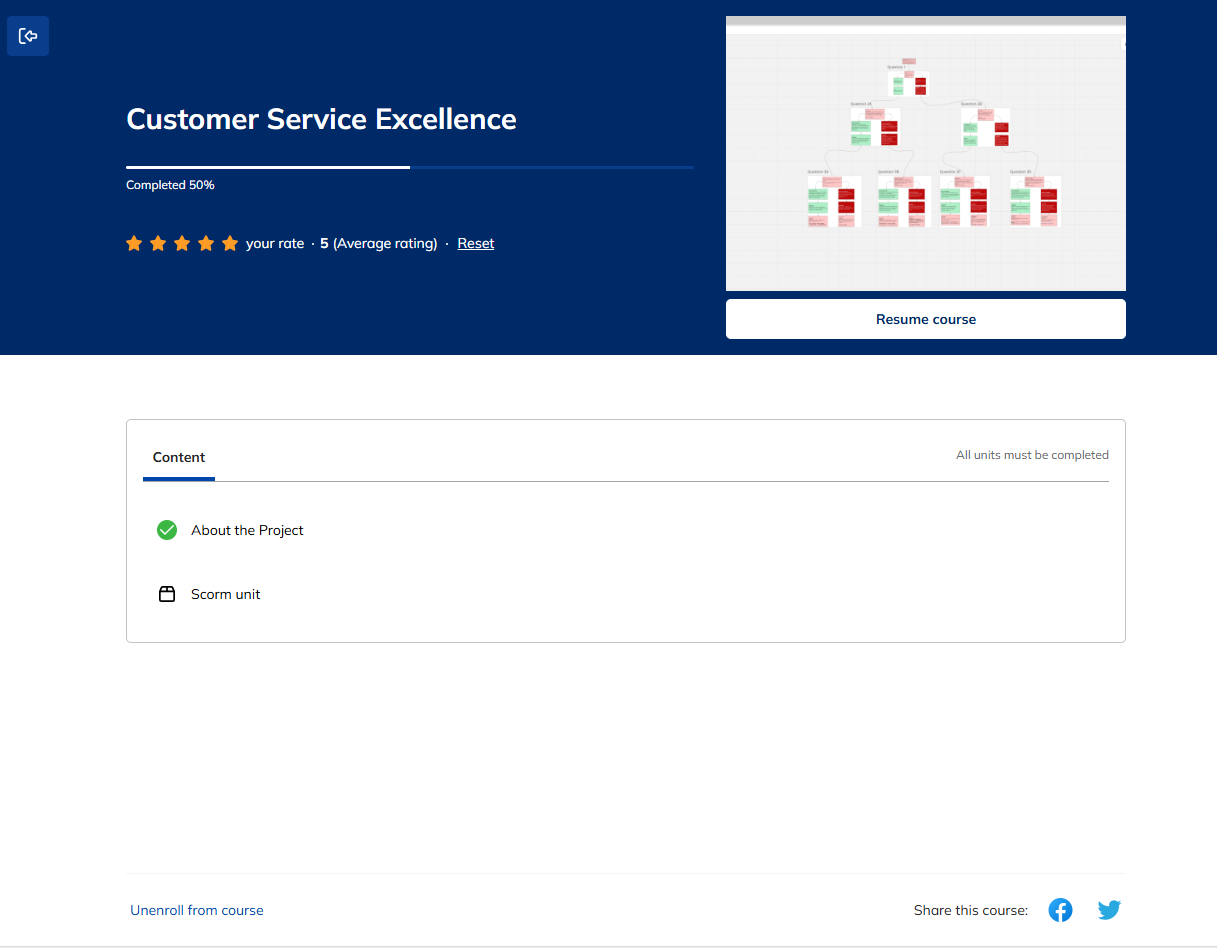Open the About the Project unit

[x=247, y=530]
